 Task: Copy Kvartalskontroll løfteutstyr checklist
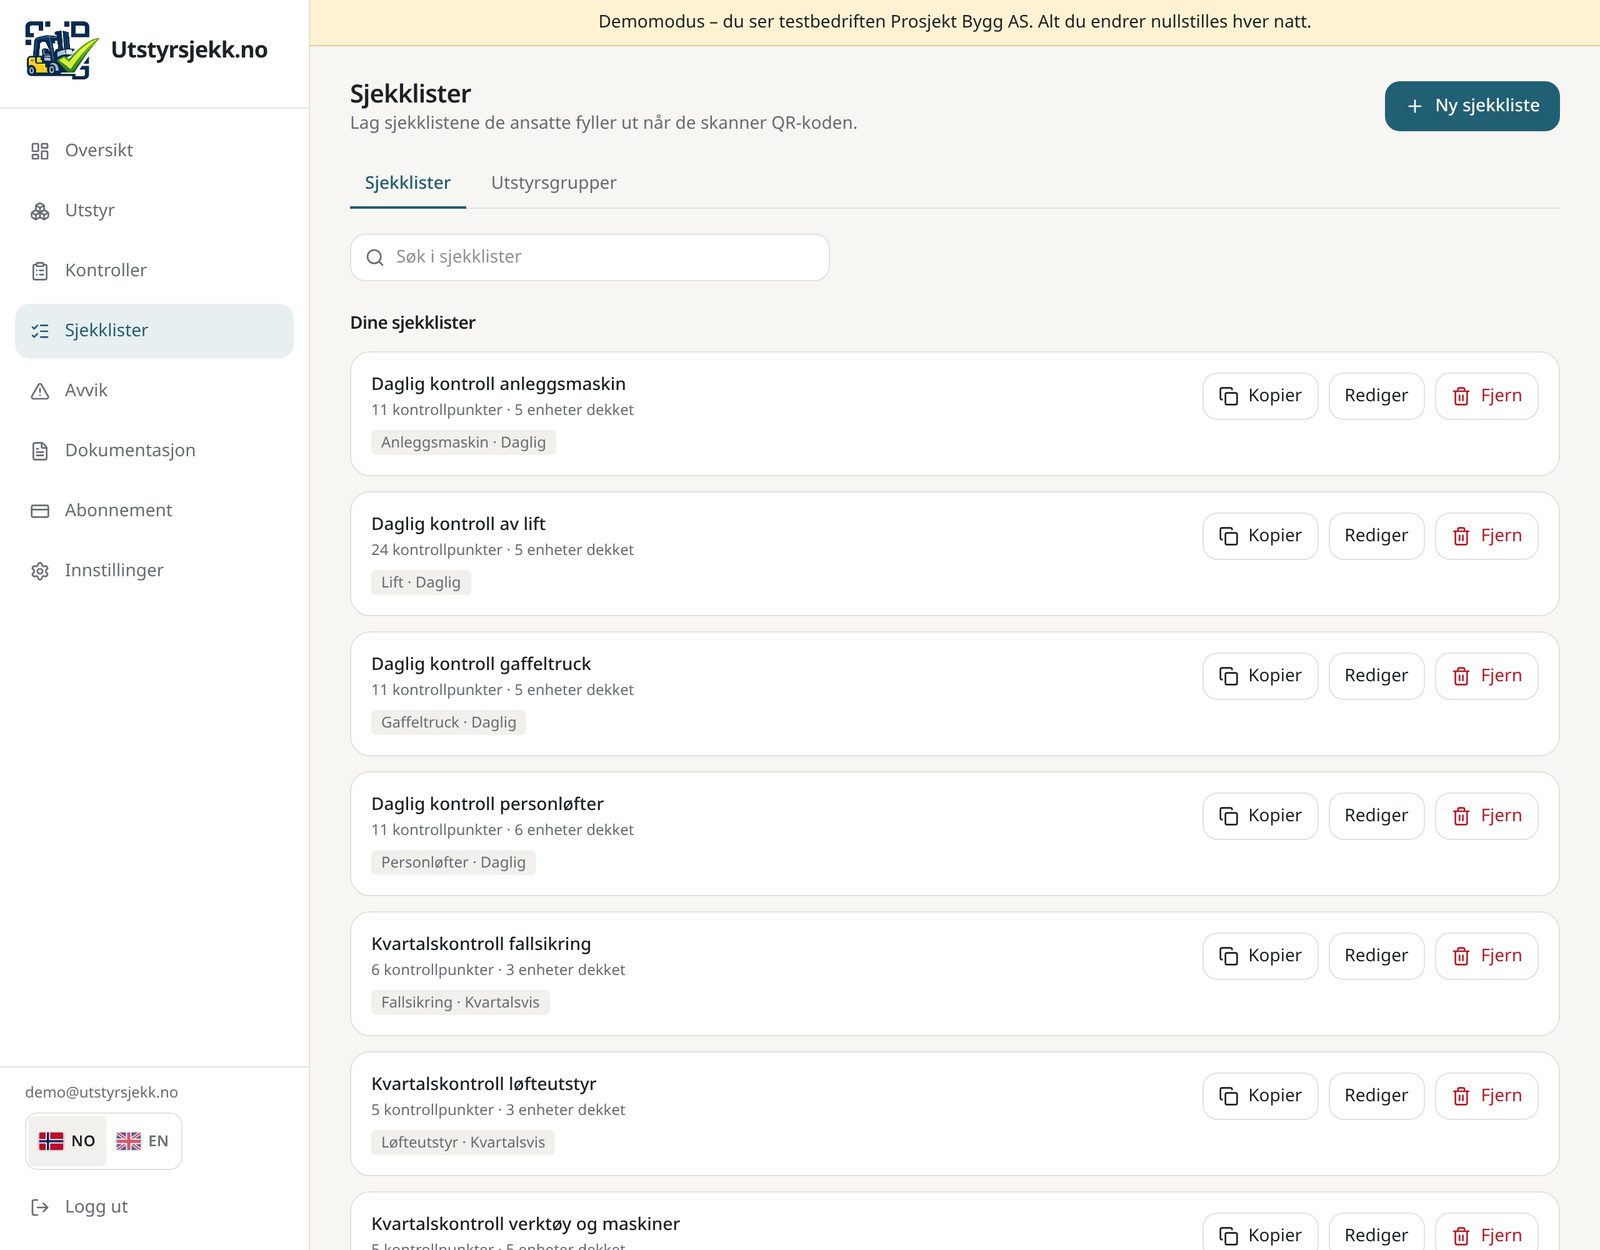click(x=1260, y=1096)
